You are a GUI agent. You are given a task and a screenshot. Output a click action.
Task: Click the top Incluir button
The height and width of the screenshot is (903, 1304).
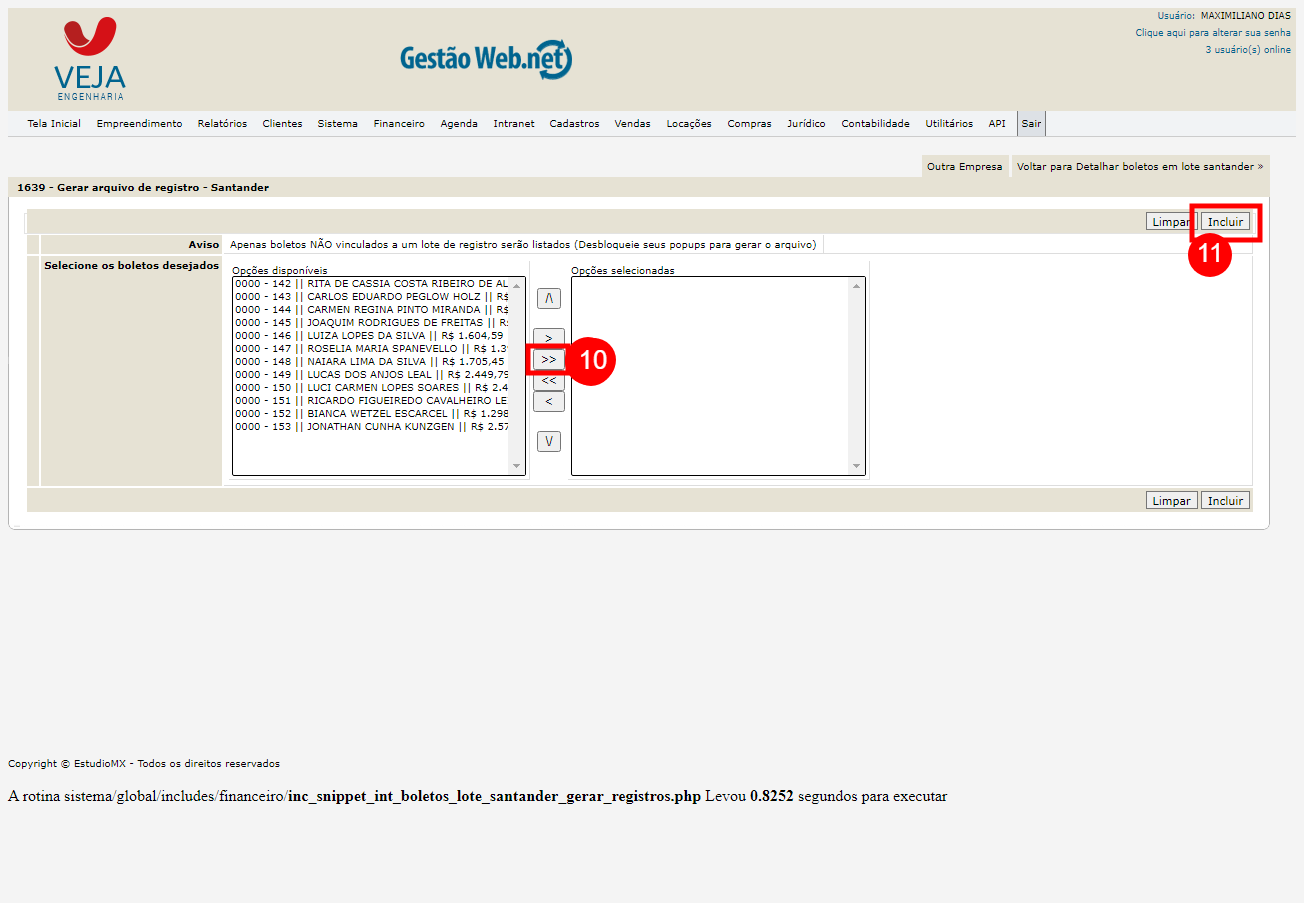pyautogui.click(x=1225, y=222)
